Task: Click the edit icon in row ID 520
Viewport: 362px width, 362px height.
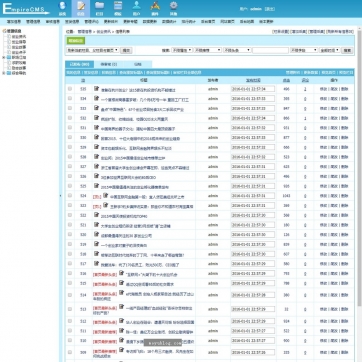Action: pos(96,235)
